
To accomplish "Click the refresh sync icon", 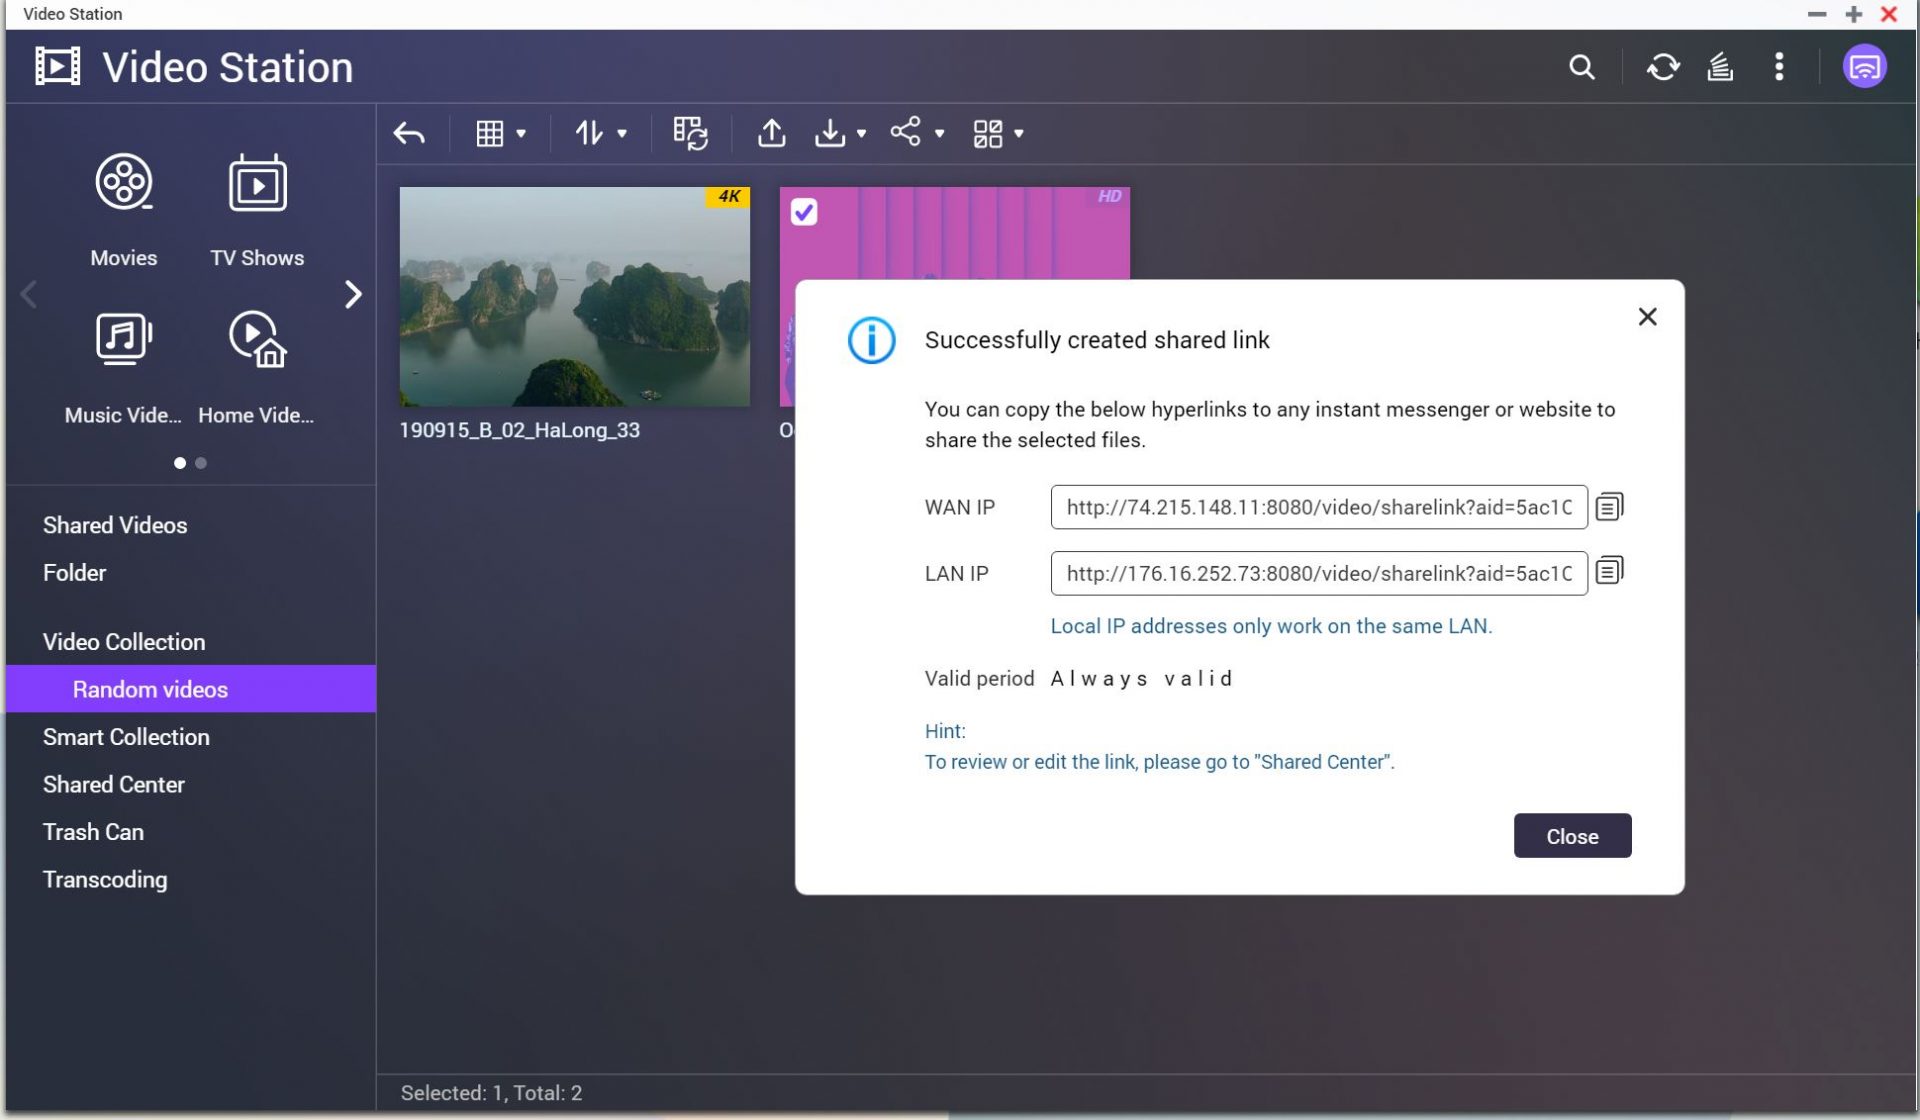I will point(1662,67).
